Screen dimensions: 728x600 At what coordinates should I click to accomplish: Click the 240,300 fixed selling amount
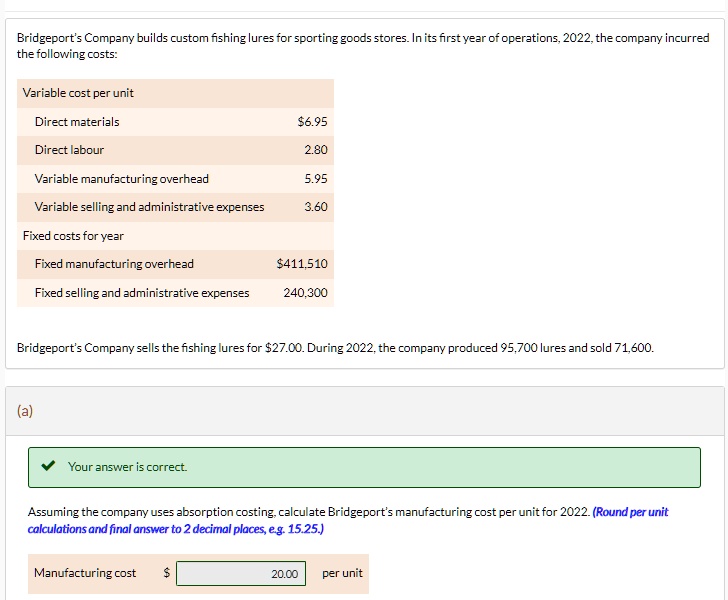pyautogui.click(x=306, y=293)
